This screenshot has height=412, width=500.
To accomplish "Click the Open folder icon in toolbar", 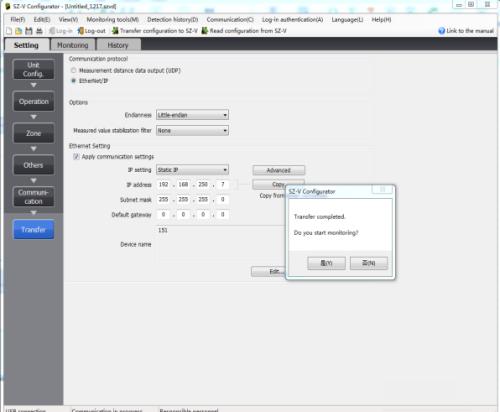I will [x=19, y=31].
